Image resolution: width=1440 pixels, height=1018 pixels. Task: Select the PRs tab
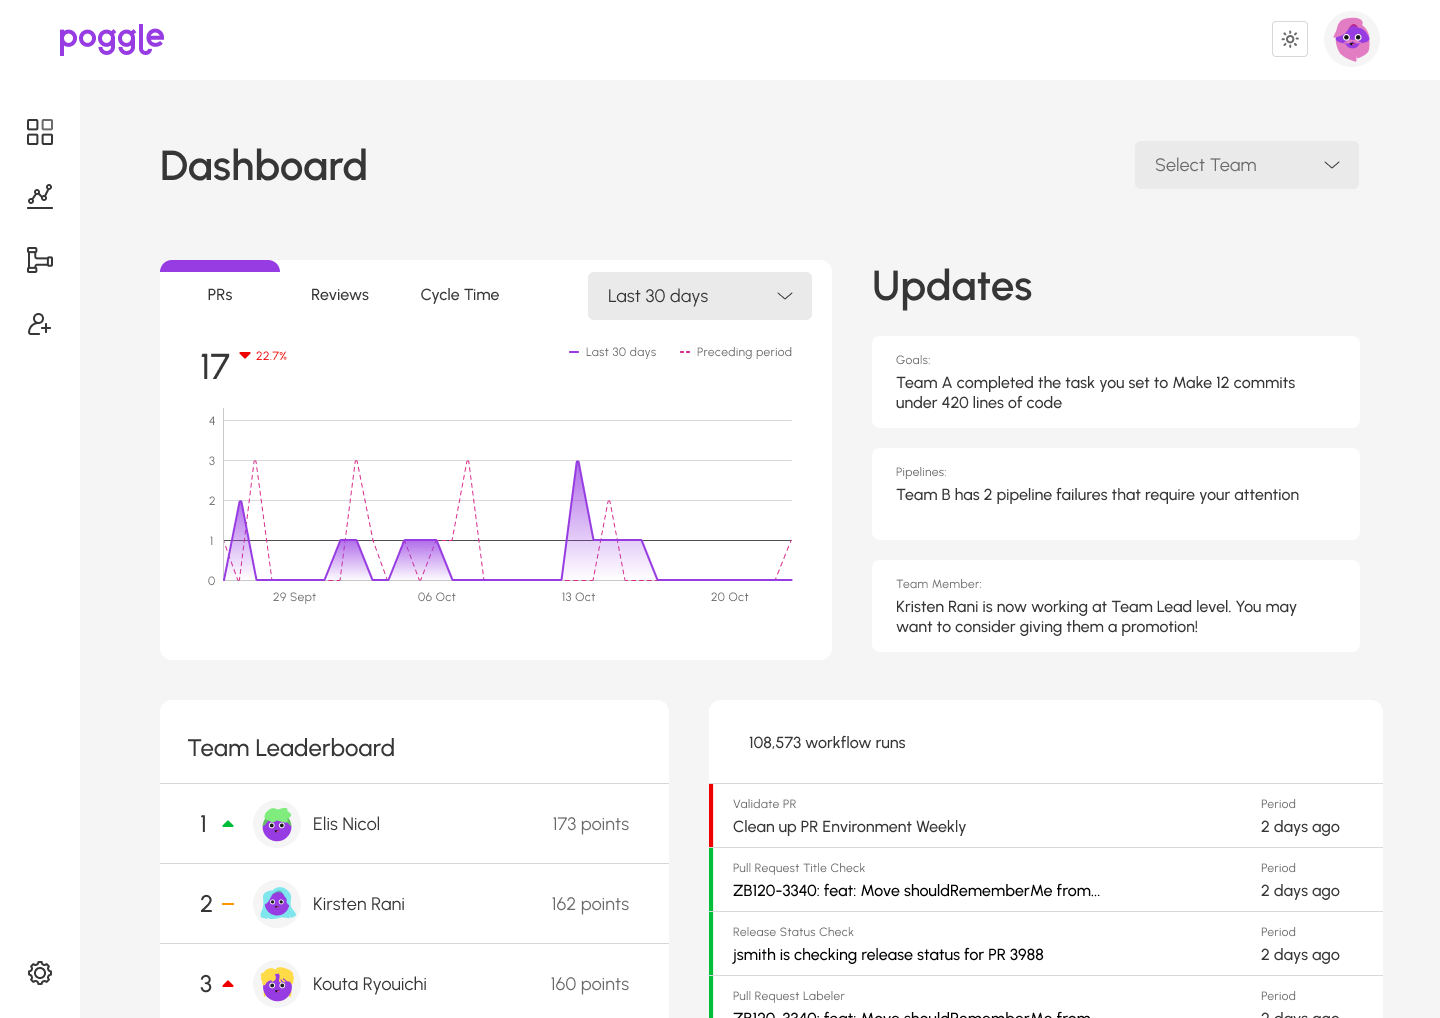coord(220,295)
